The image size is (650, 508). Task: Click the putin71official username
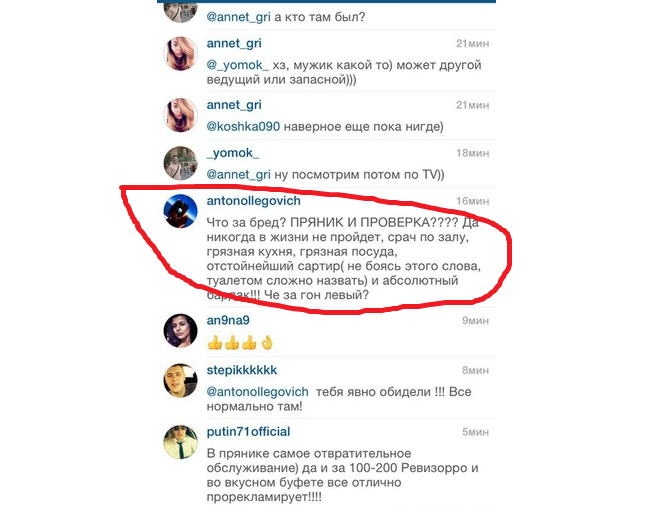click(248, 432)
